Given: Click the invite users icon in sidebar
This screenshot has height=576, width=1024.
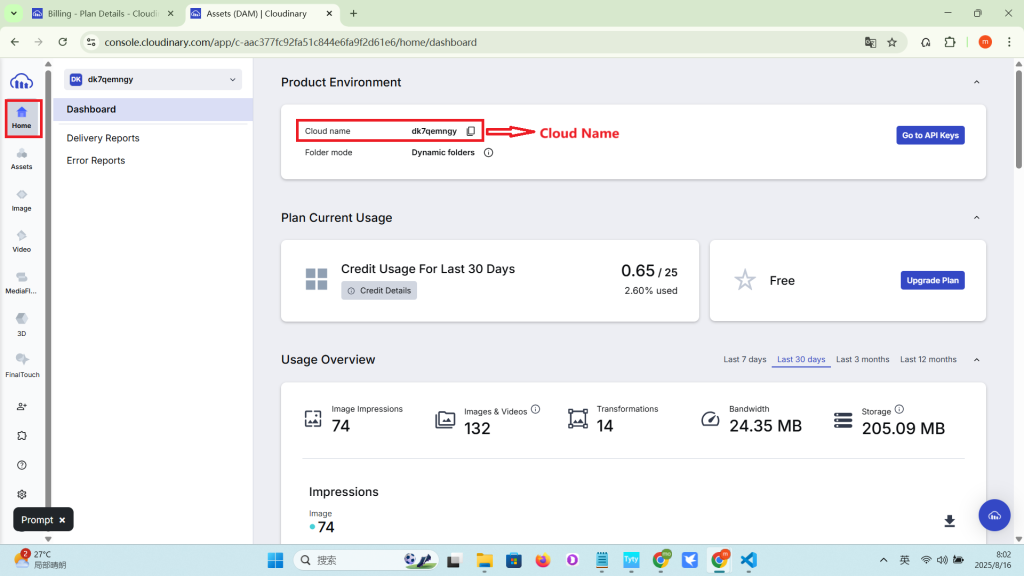Looking at the screenshot, I should [x=22, y=406].
